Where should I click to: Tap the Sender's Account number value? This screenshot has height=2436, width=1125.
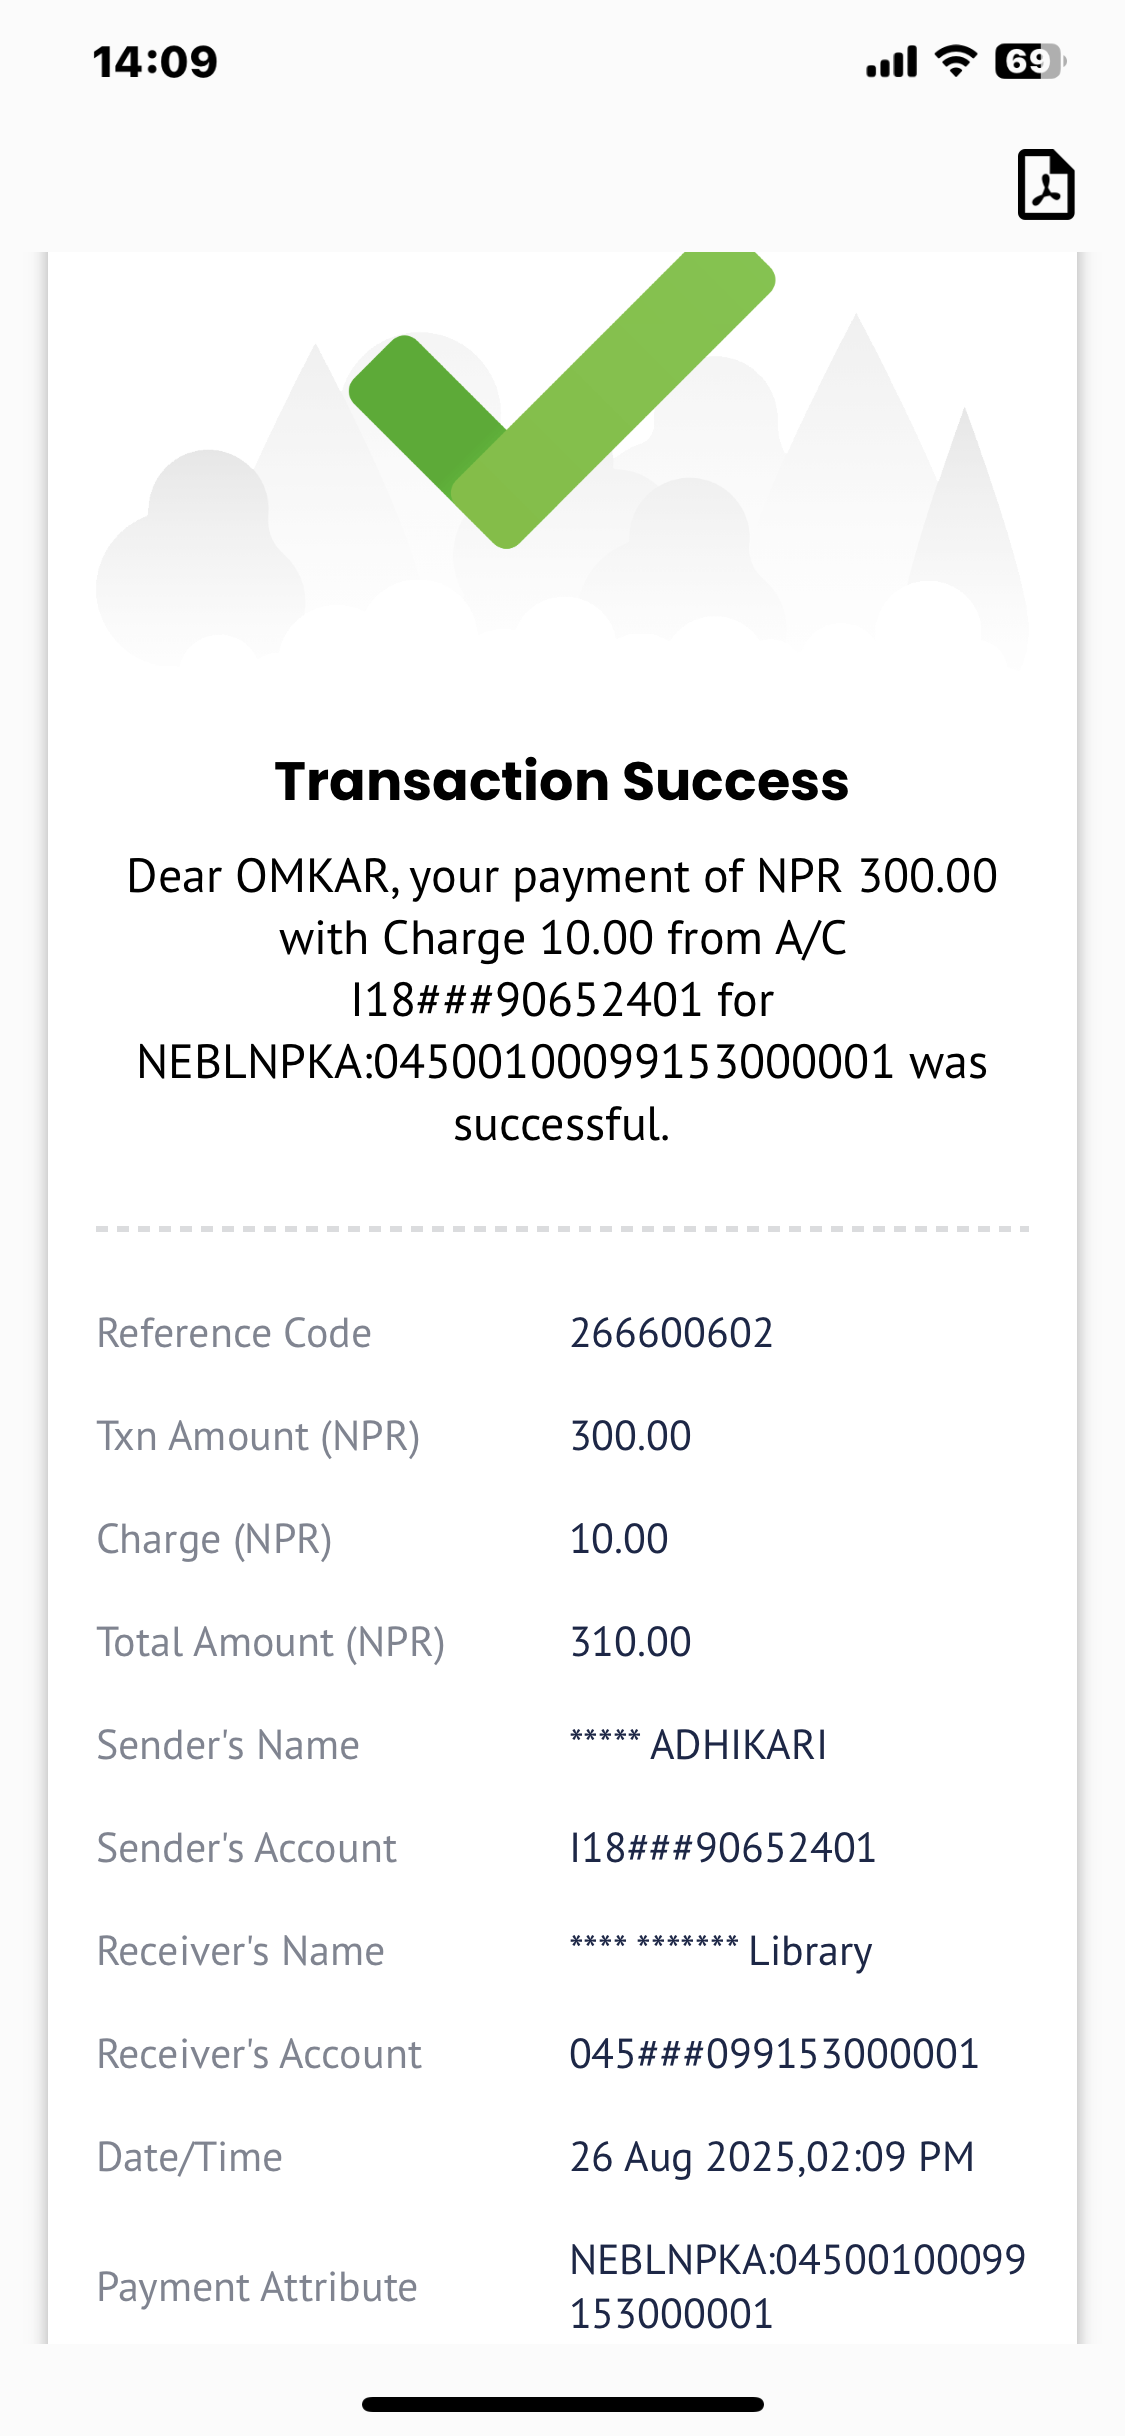[722, 1848]
